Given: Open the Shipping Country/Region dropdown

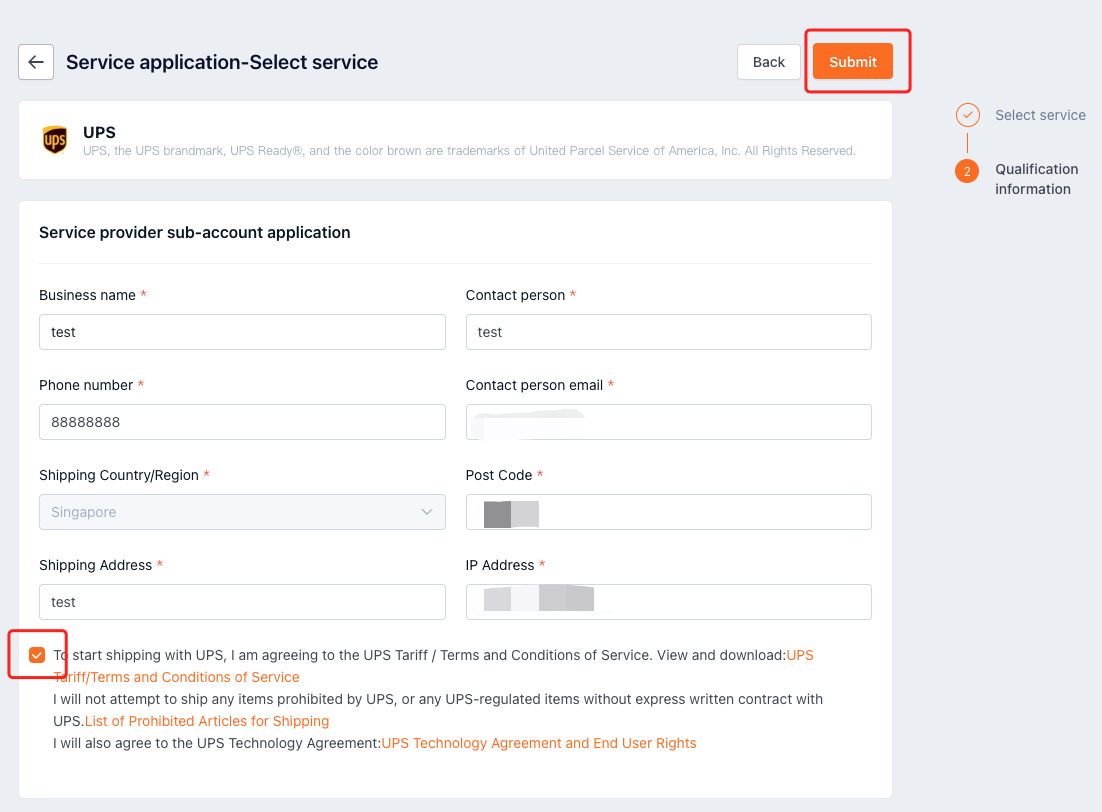Looking at the screenshot, I should click(x=242, y=511).
